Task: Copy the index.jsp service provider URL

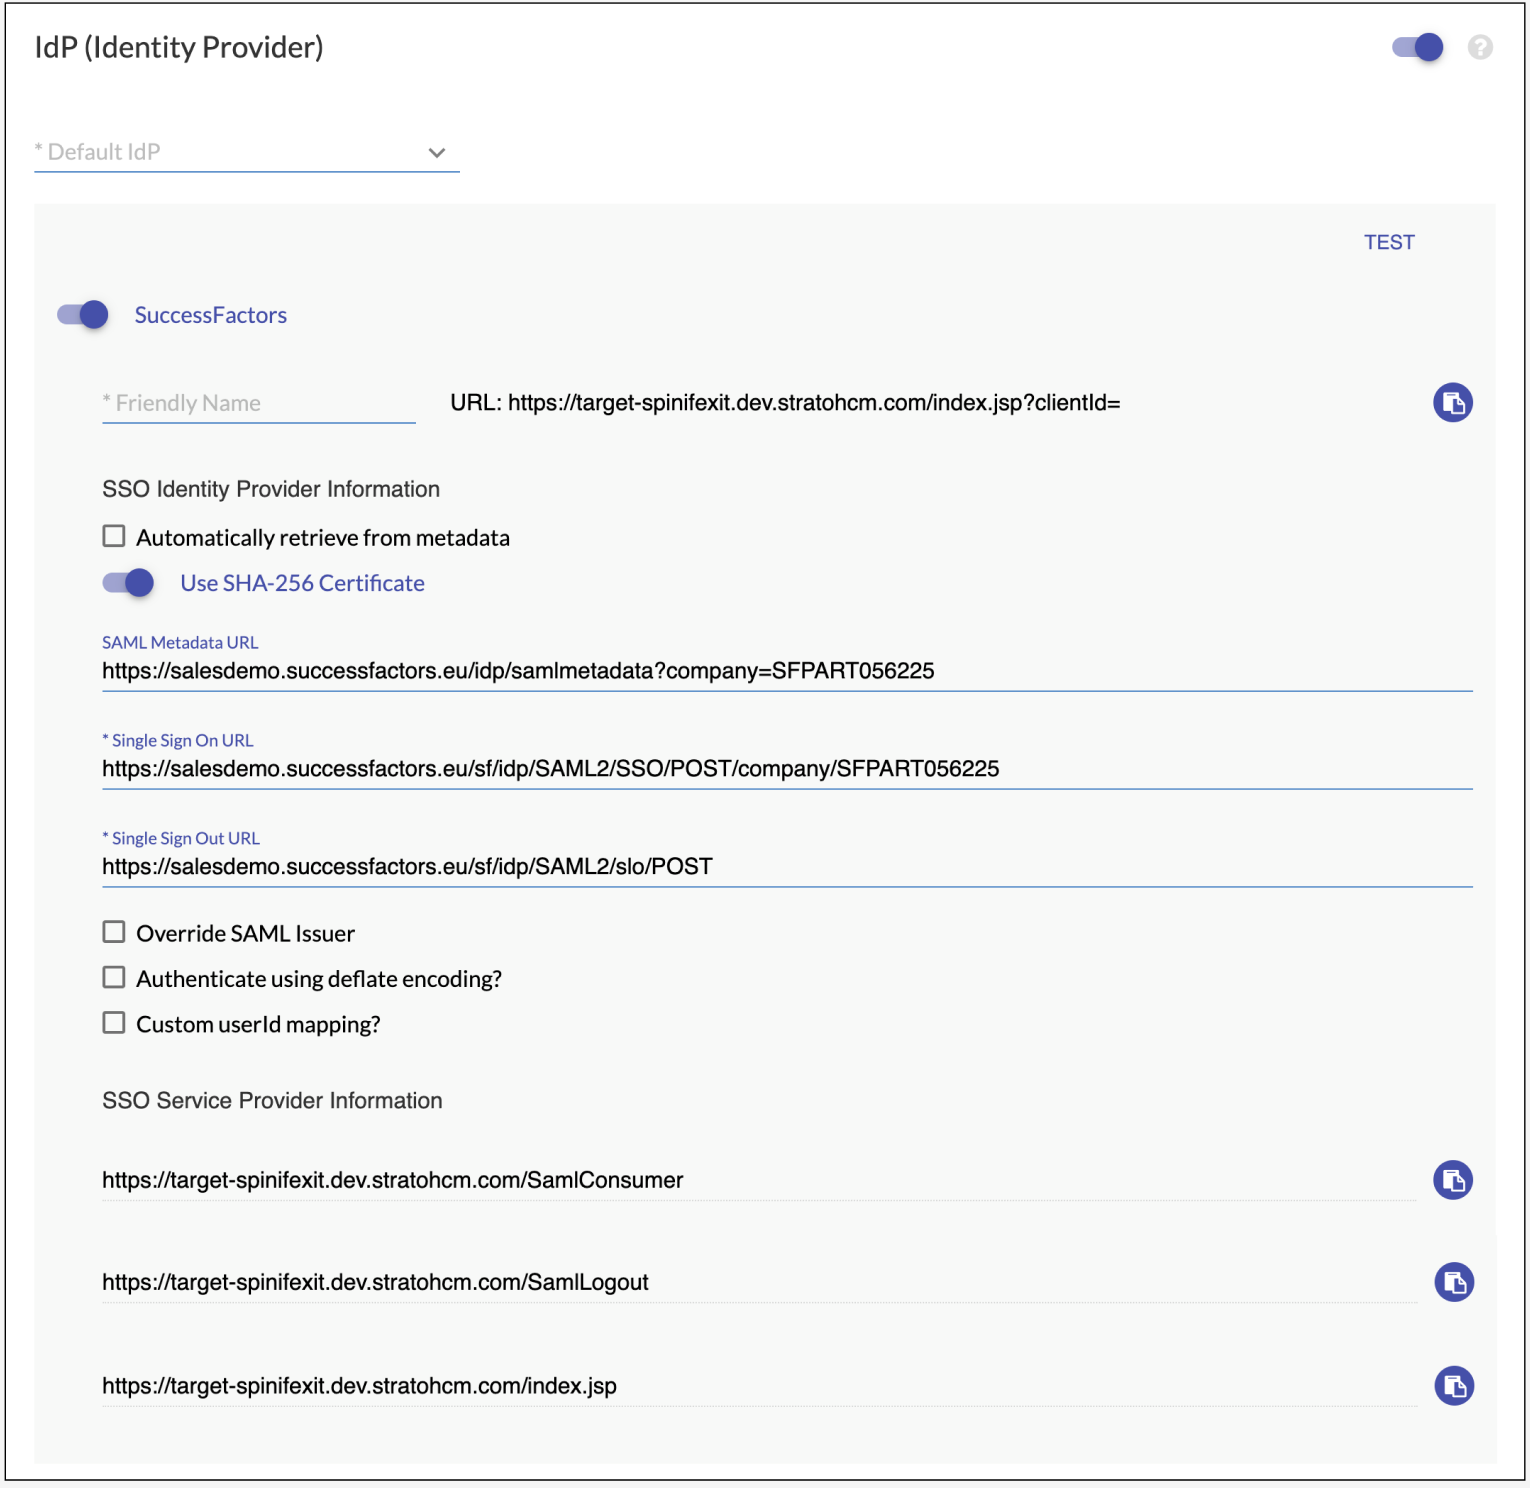Action: (1453, 1386)
